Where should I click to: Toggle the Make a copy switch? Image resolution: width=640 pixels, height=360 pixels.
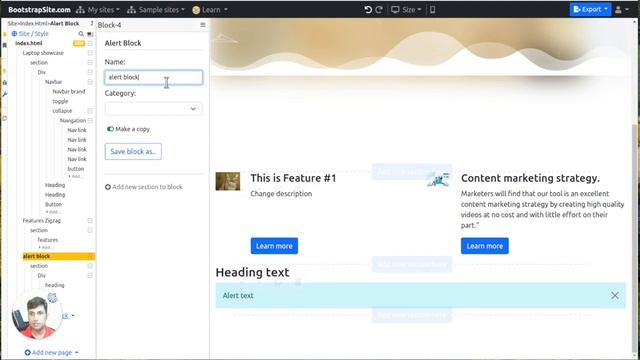point(110,129)
